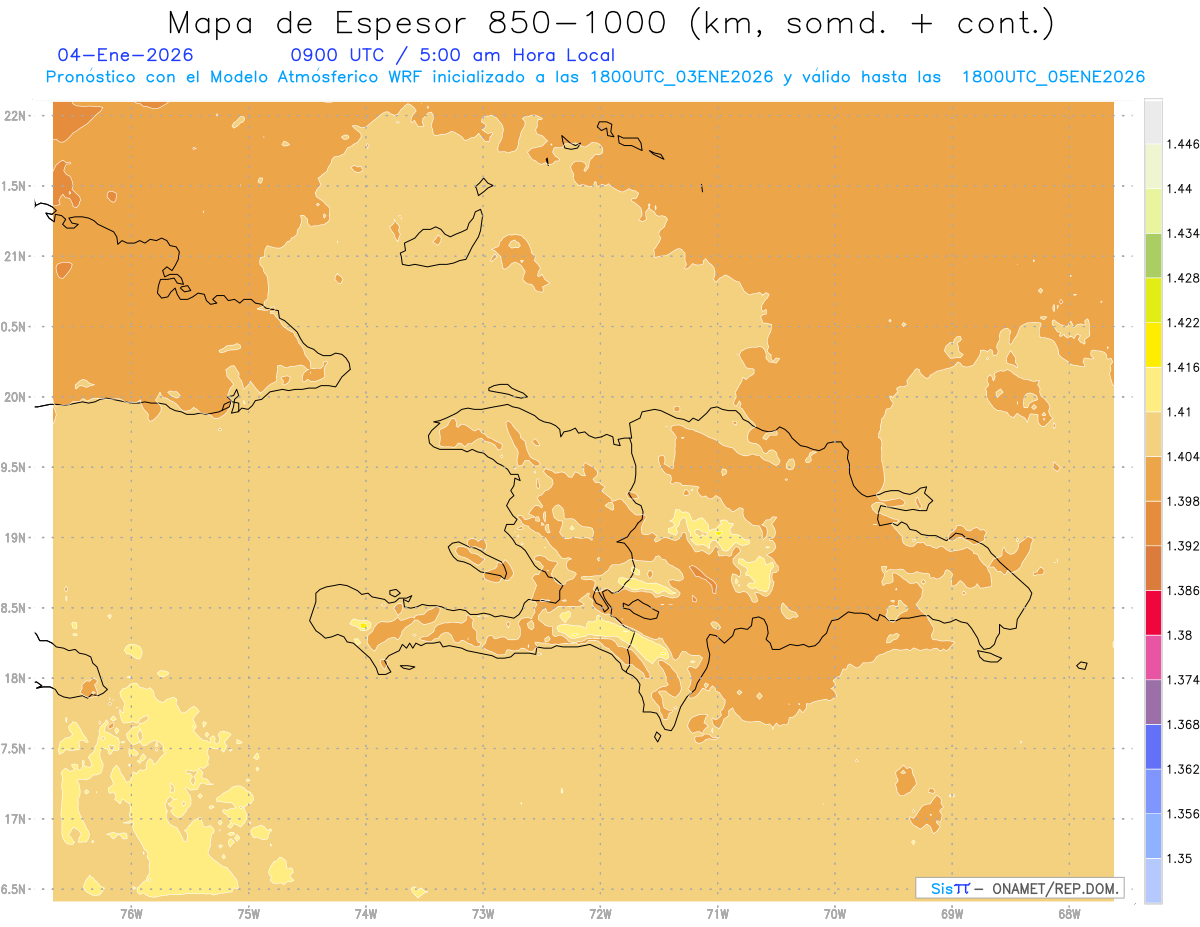Viewport: 1200px width, 927px height.
Task: Click the longitude label "73W"
Action: 483,914
